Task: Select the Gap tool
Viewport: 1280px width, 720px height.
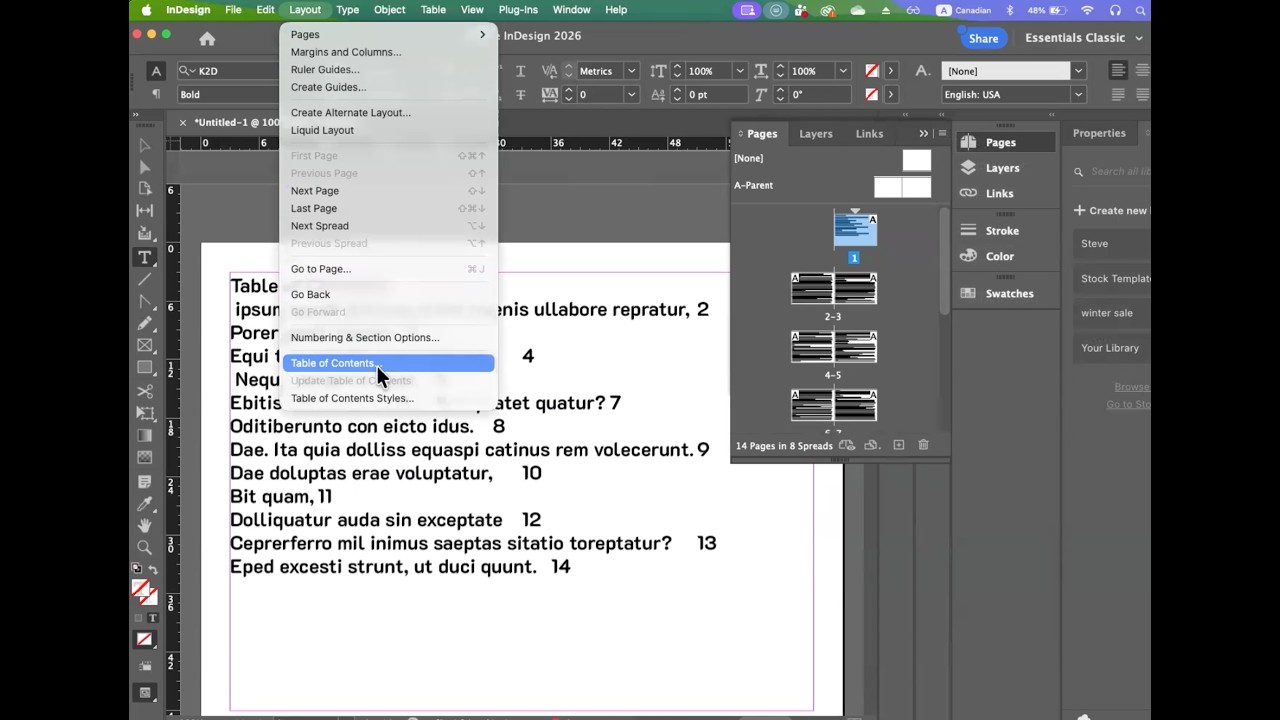Action: point(145,211)
